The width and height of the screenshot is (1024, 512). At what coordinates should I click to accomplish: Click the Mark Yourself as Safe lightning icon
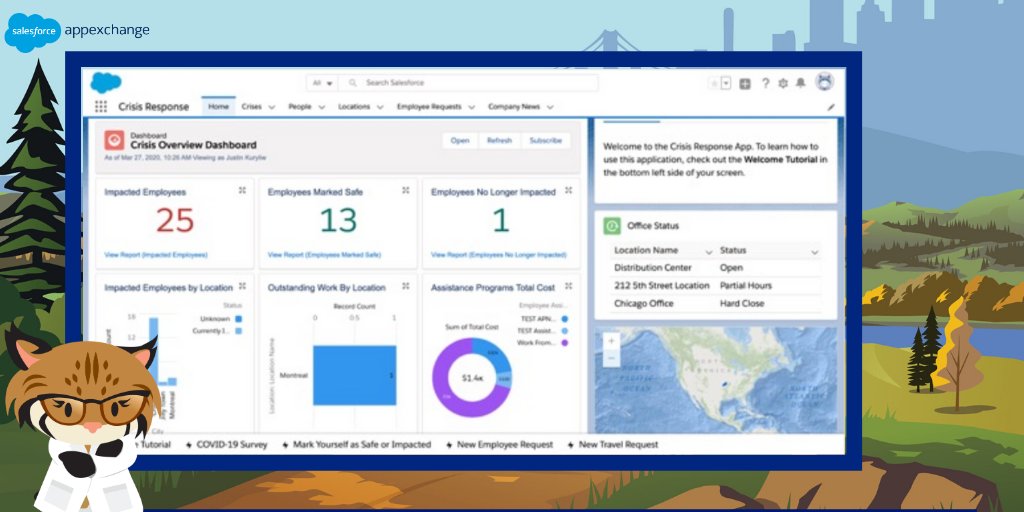tap(285, 445)
